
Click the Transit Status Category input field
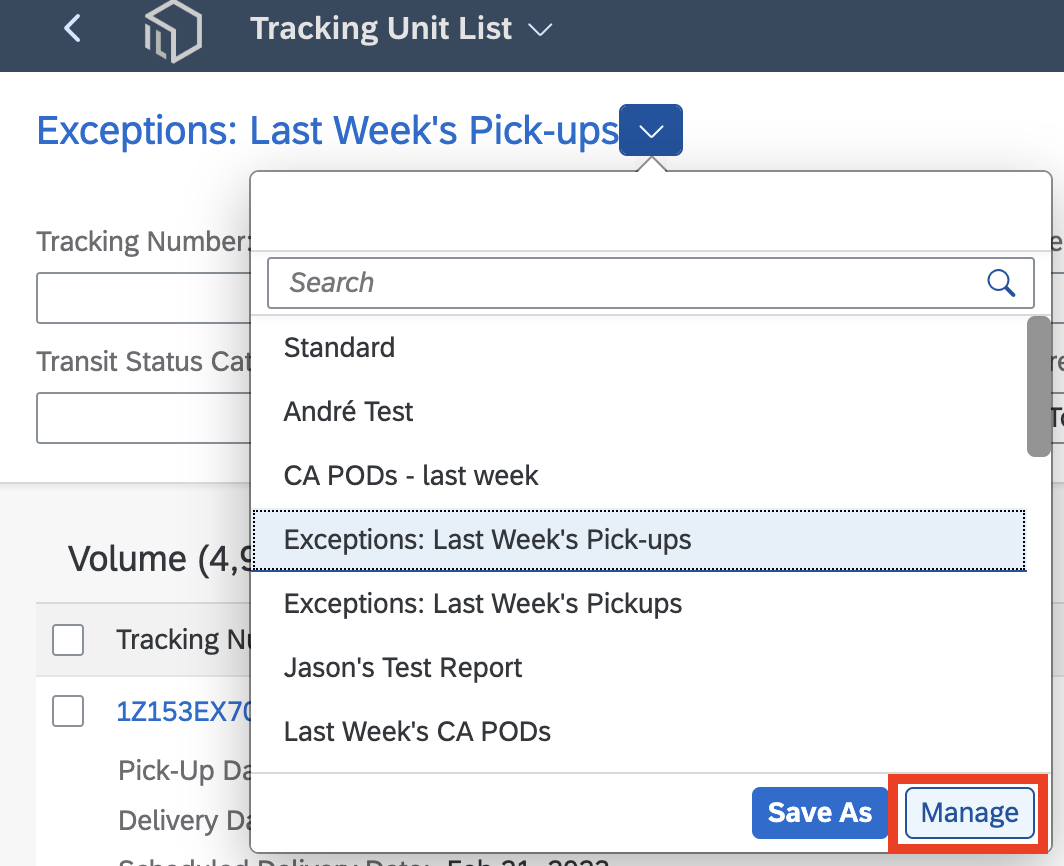(x=144, y=418)
